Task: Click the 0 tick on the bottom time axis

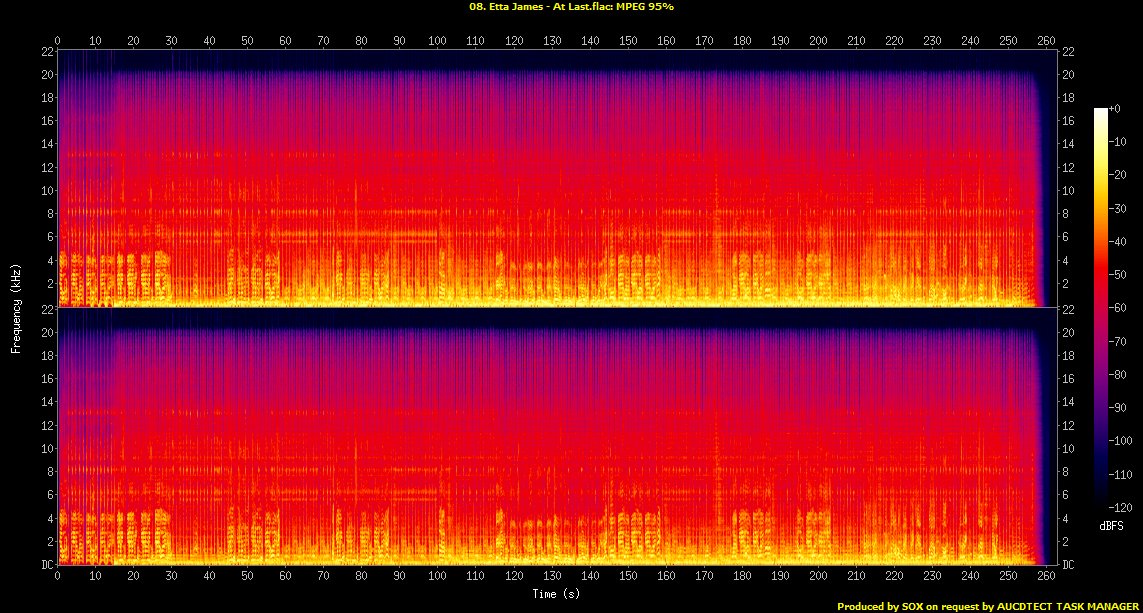Action: [x=58, y=577]
